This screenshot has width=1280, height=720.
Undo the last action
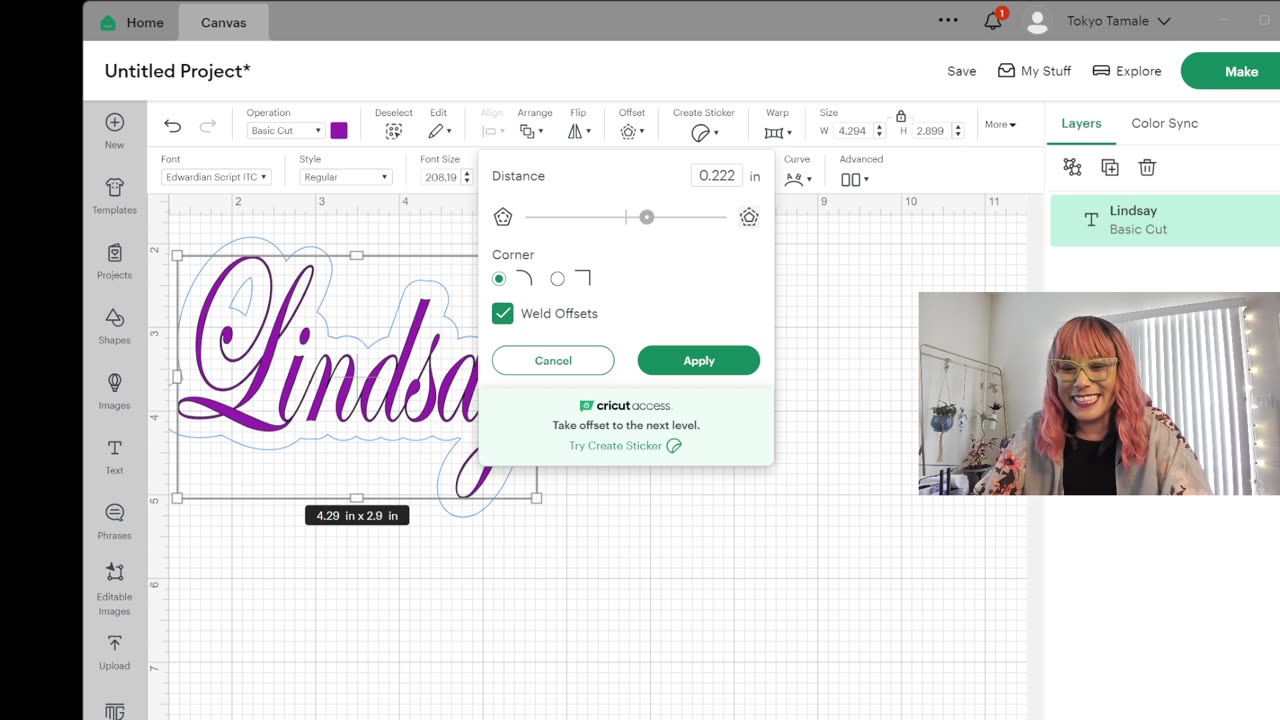tap(173, 125)
